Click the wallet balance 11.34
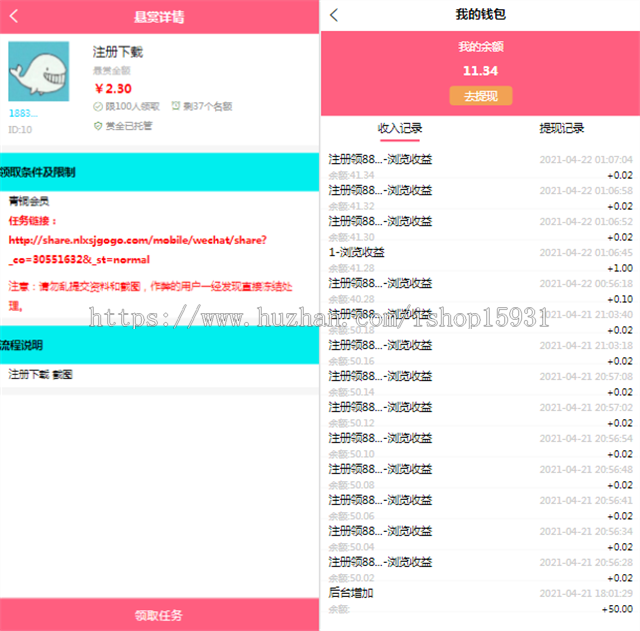Screen dimensions: 640x631 (x=480, y=71)
